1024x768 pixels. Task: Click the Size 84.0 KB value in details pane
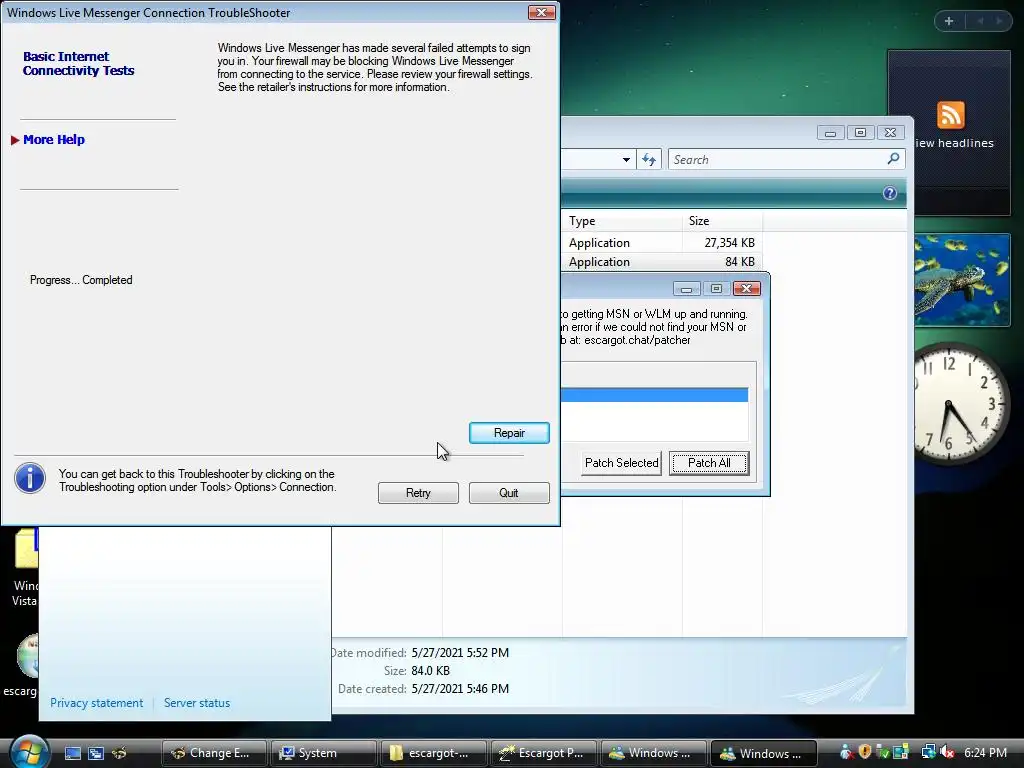(x=430, y=670)
